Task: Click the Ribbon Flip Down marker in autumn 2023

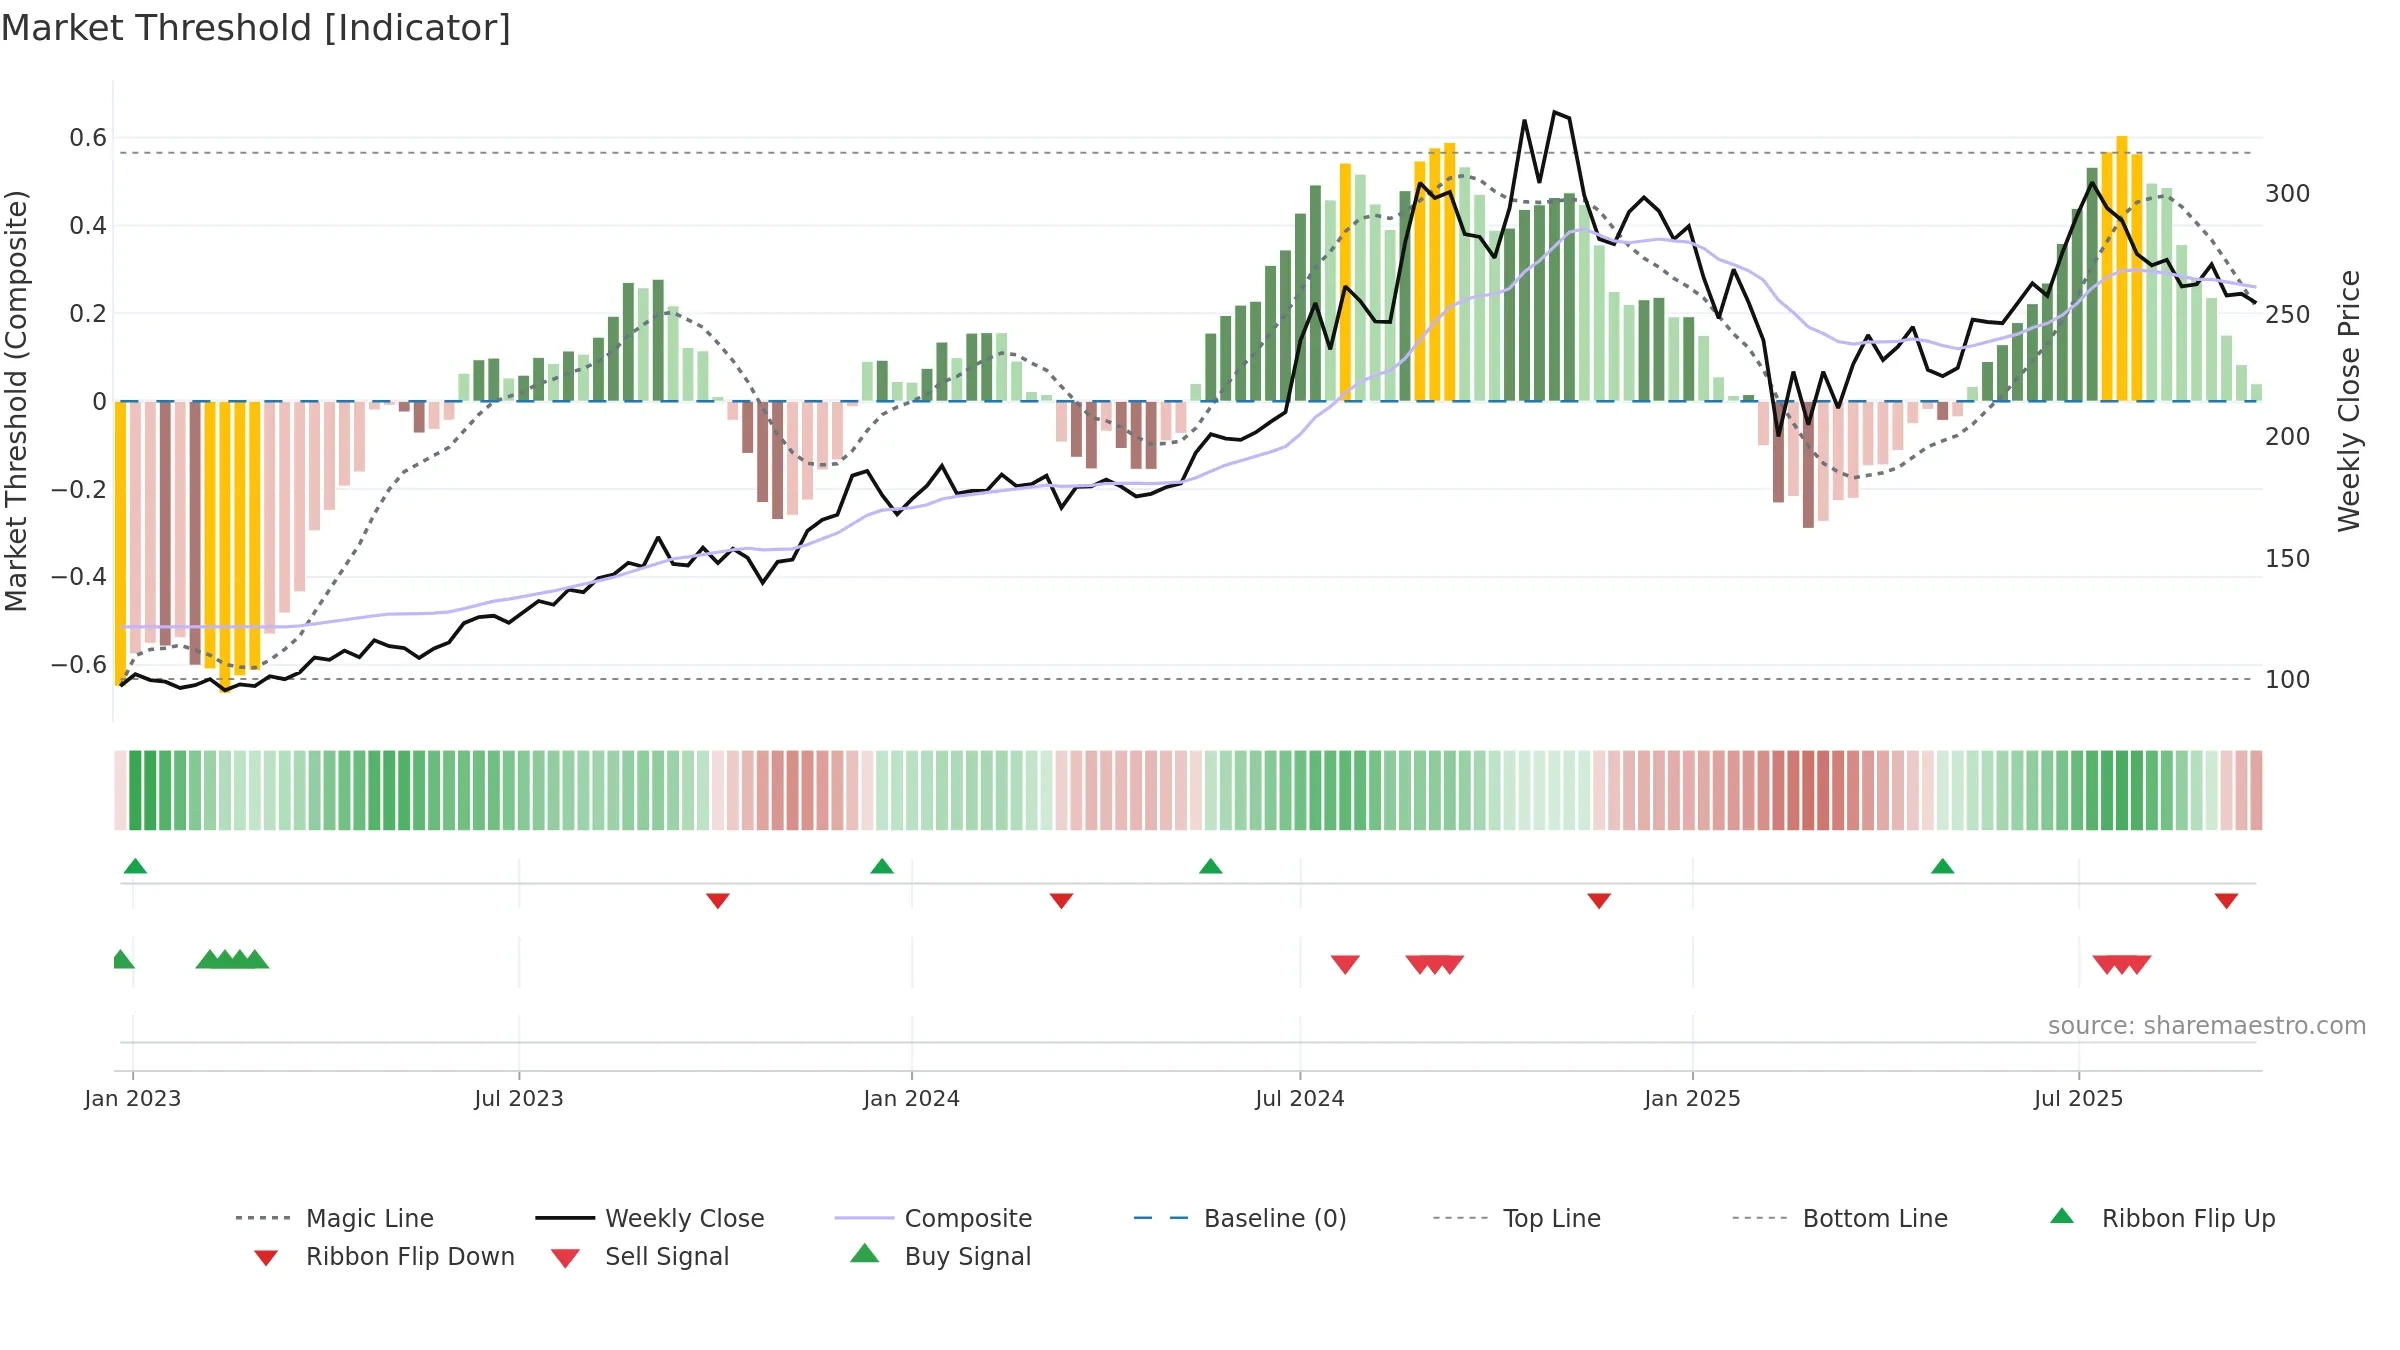Action: tap(718, 901)
